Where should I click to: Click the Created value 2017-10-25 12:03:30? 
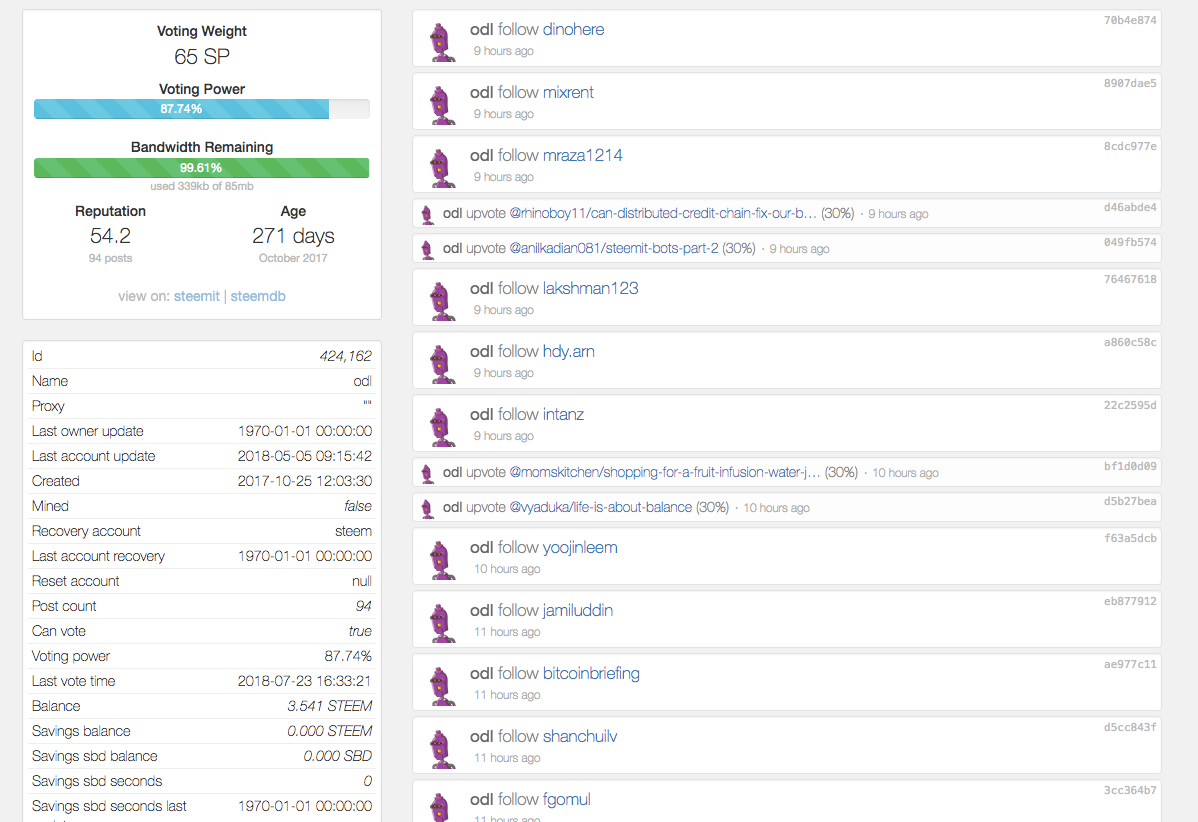(x=305, y=481)
